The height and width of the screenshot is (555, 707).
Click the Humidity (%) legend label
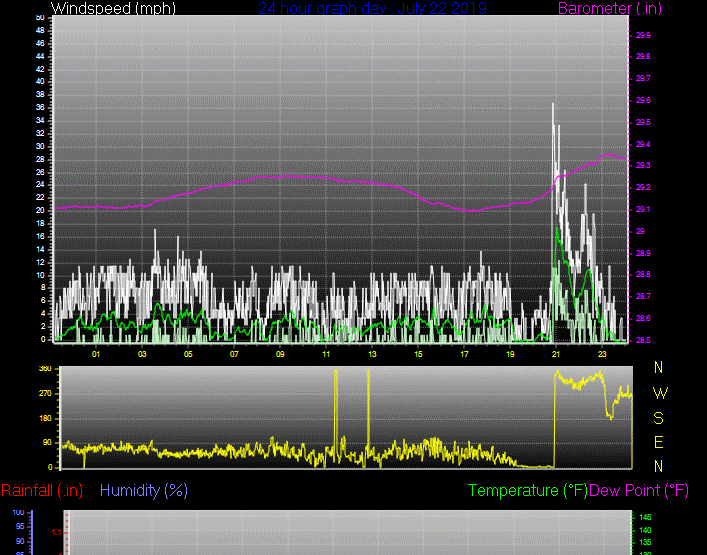click(x=144, y=491)
